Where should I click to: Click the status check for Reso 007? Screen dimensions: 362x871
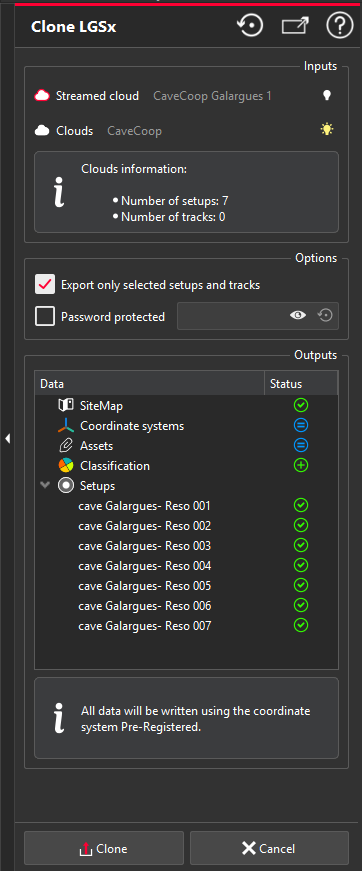(x=301, y=625)
